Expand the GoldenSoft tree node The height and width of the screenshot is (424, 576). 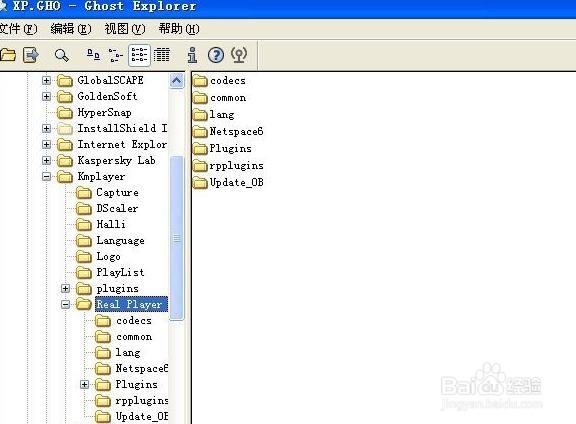pos(46,96)
